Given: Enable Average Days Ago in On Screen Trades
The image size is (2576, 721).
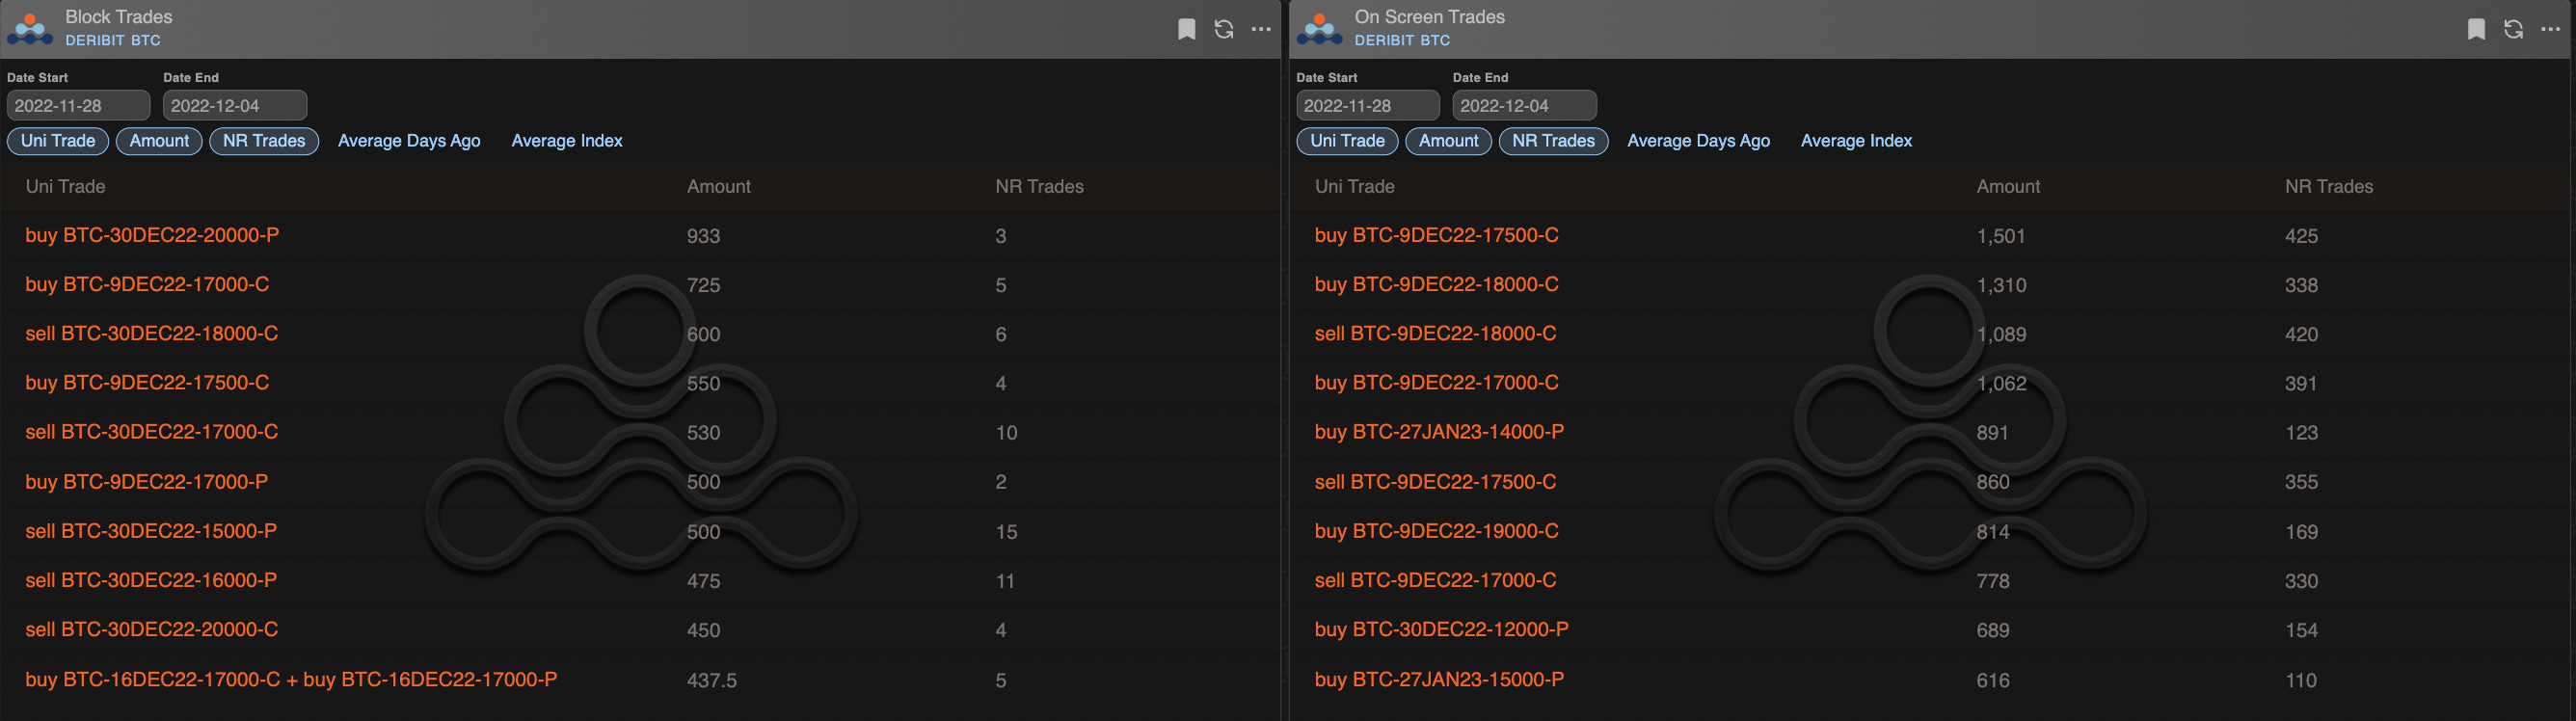Looking at the screenshot, I should (x=1698, y=141).
